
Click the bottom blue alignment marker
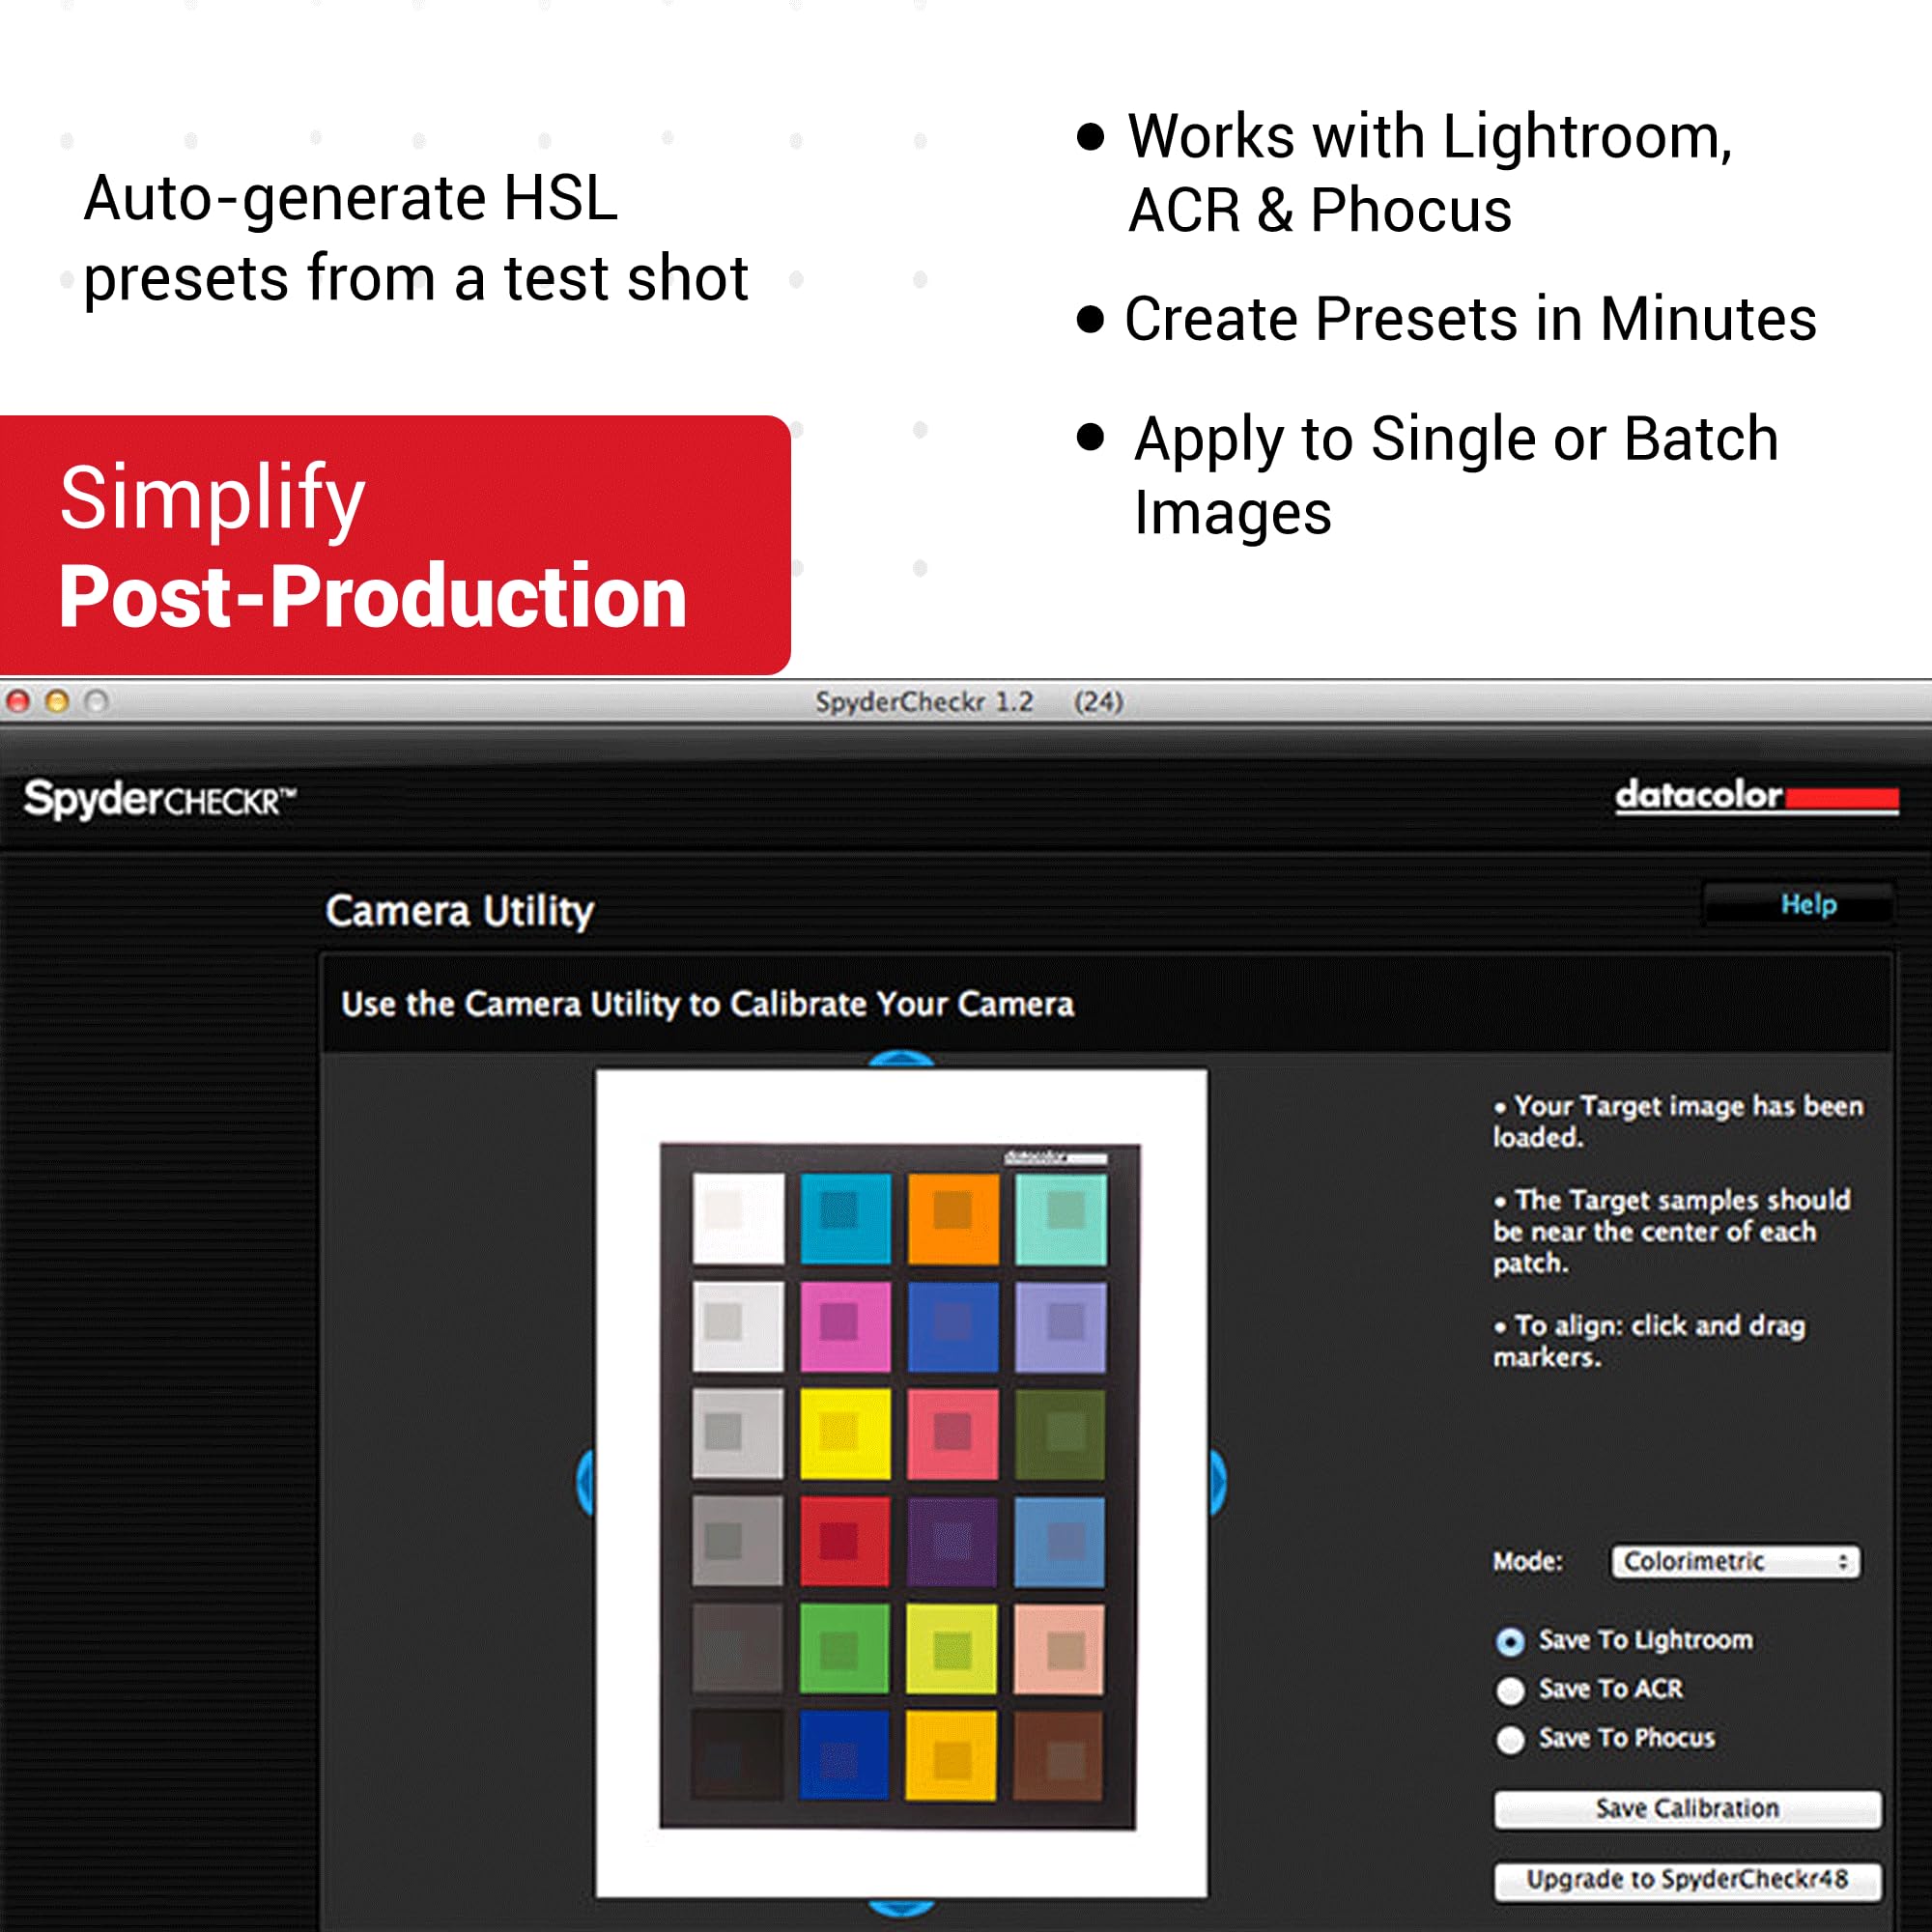click(901, 1907)
